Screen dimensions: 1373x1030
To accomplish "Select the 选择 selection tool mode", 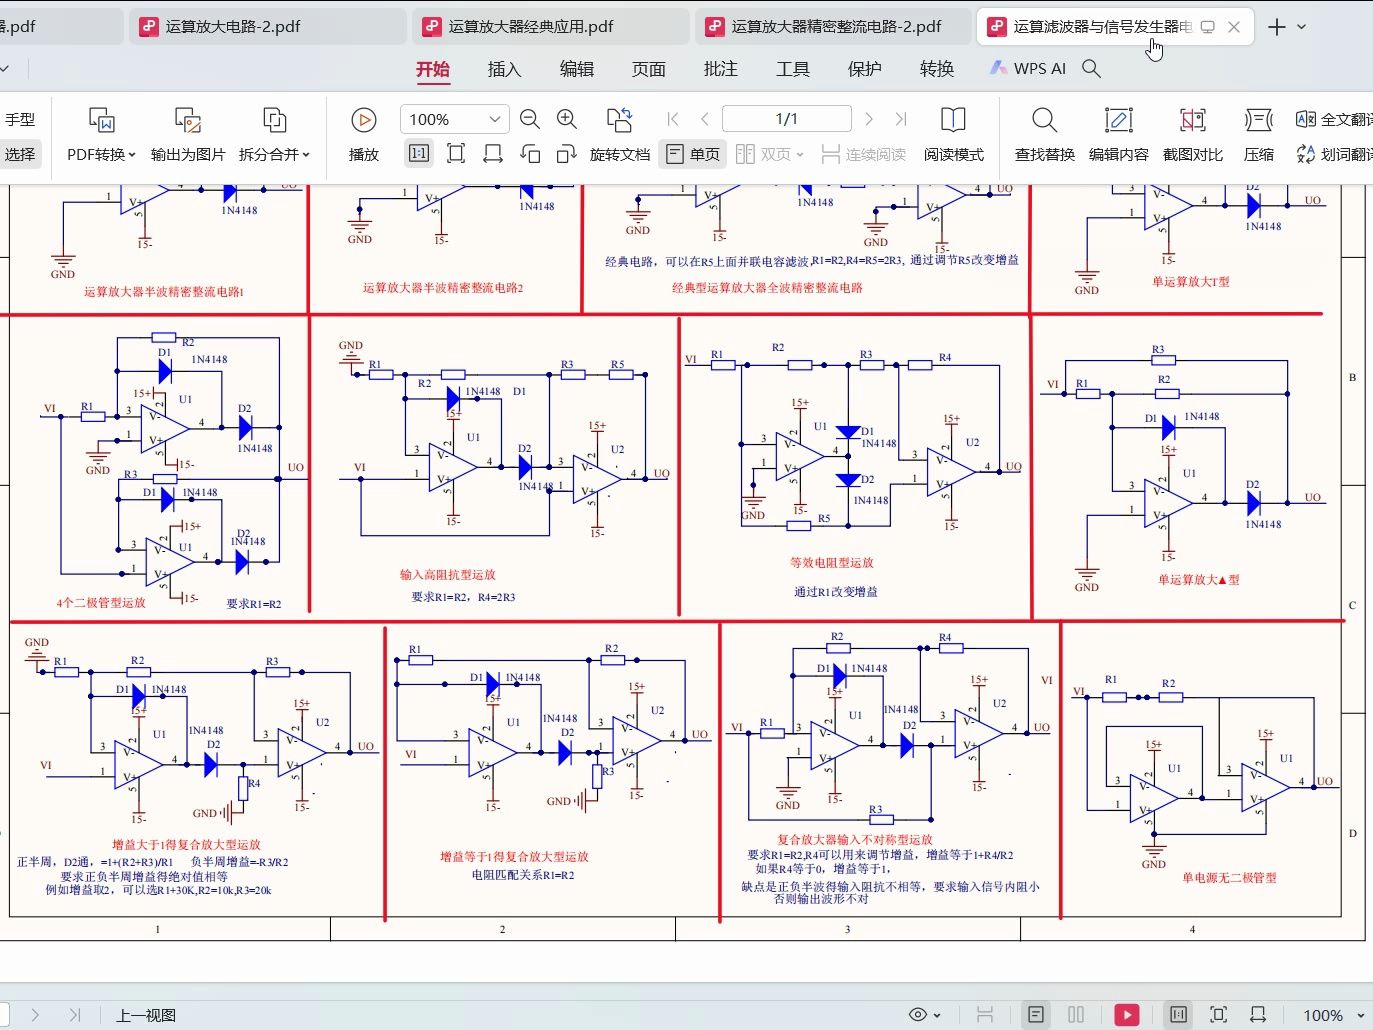I will coord(20,154).
